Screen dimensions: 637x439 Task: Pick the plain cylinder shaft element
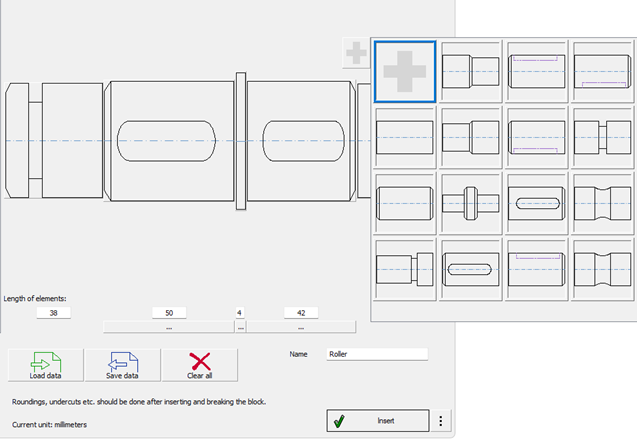[404, 137]
